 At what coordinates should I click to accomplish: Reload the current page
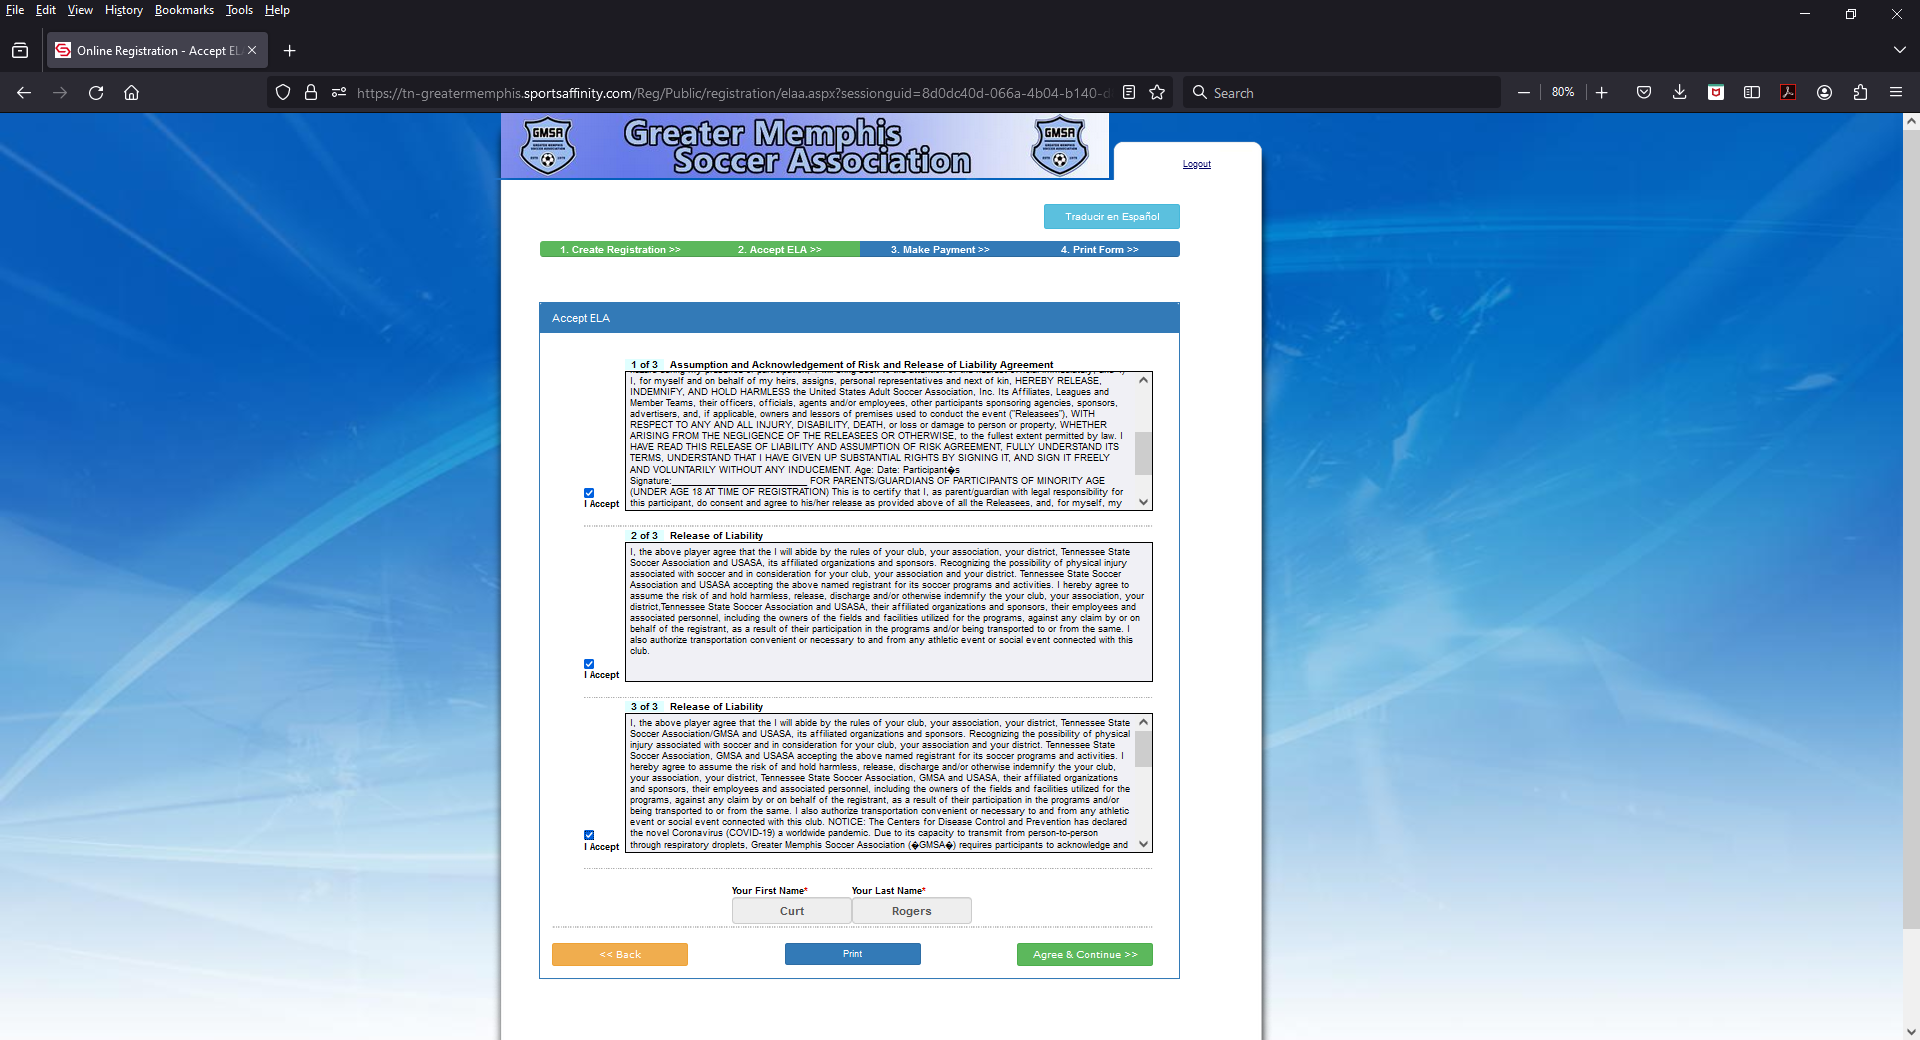96,92
